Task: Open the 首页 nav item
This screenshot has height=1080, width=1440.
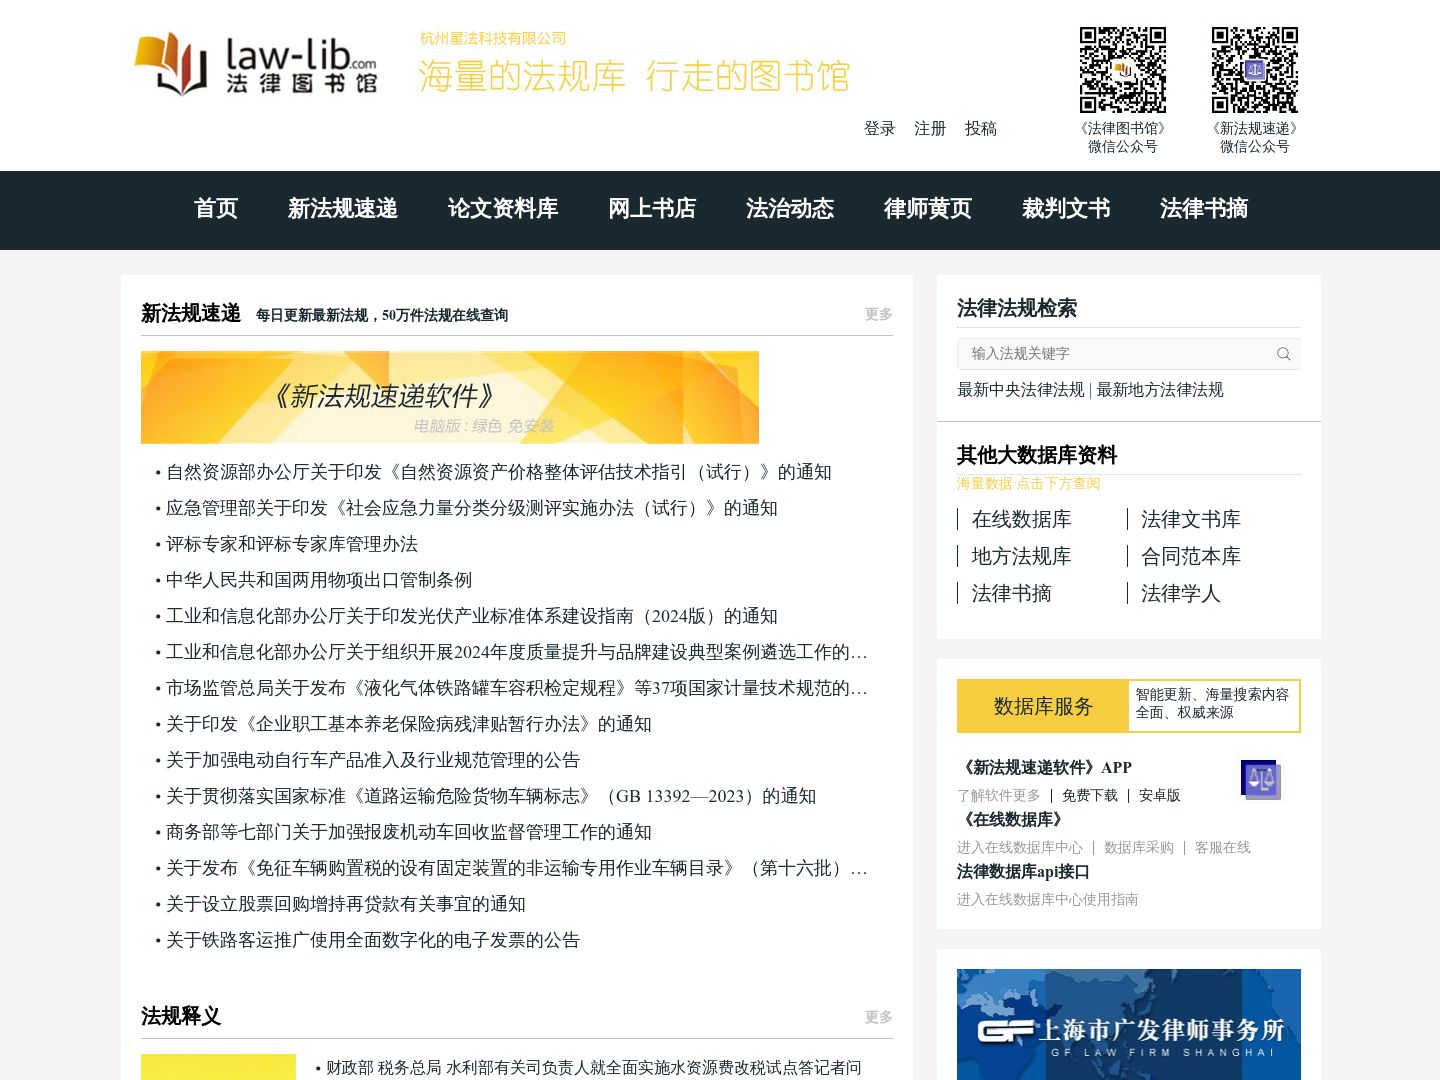Action: (x=216, y=209)
